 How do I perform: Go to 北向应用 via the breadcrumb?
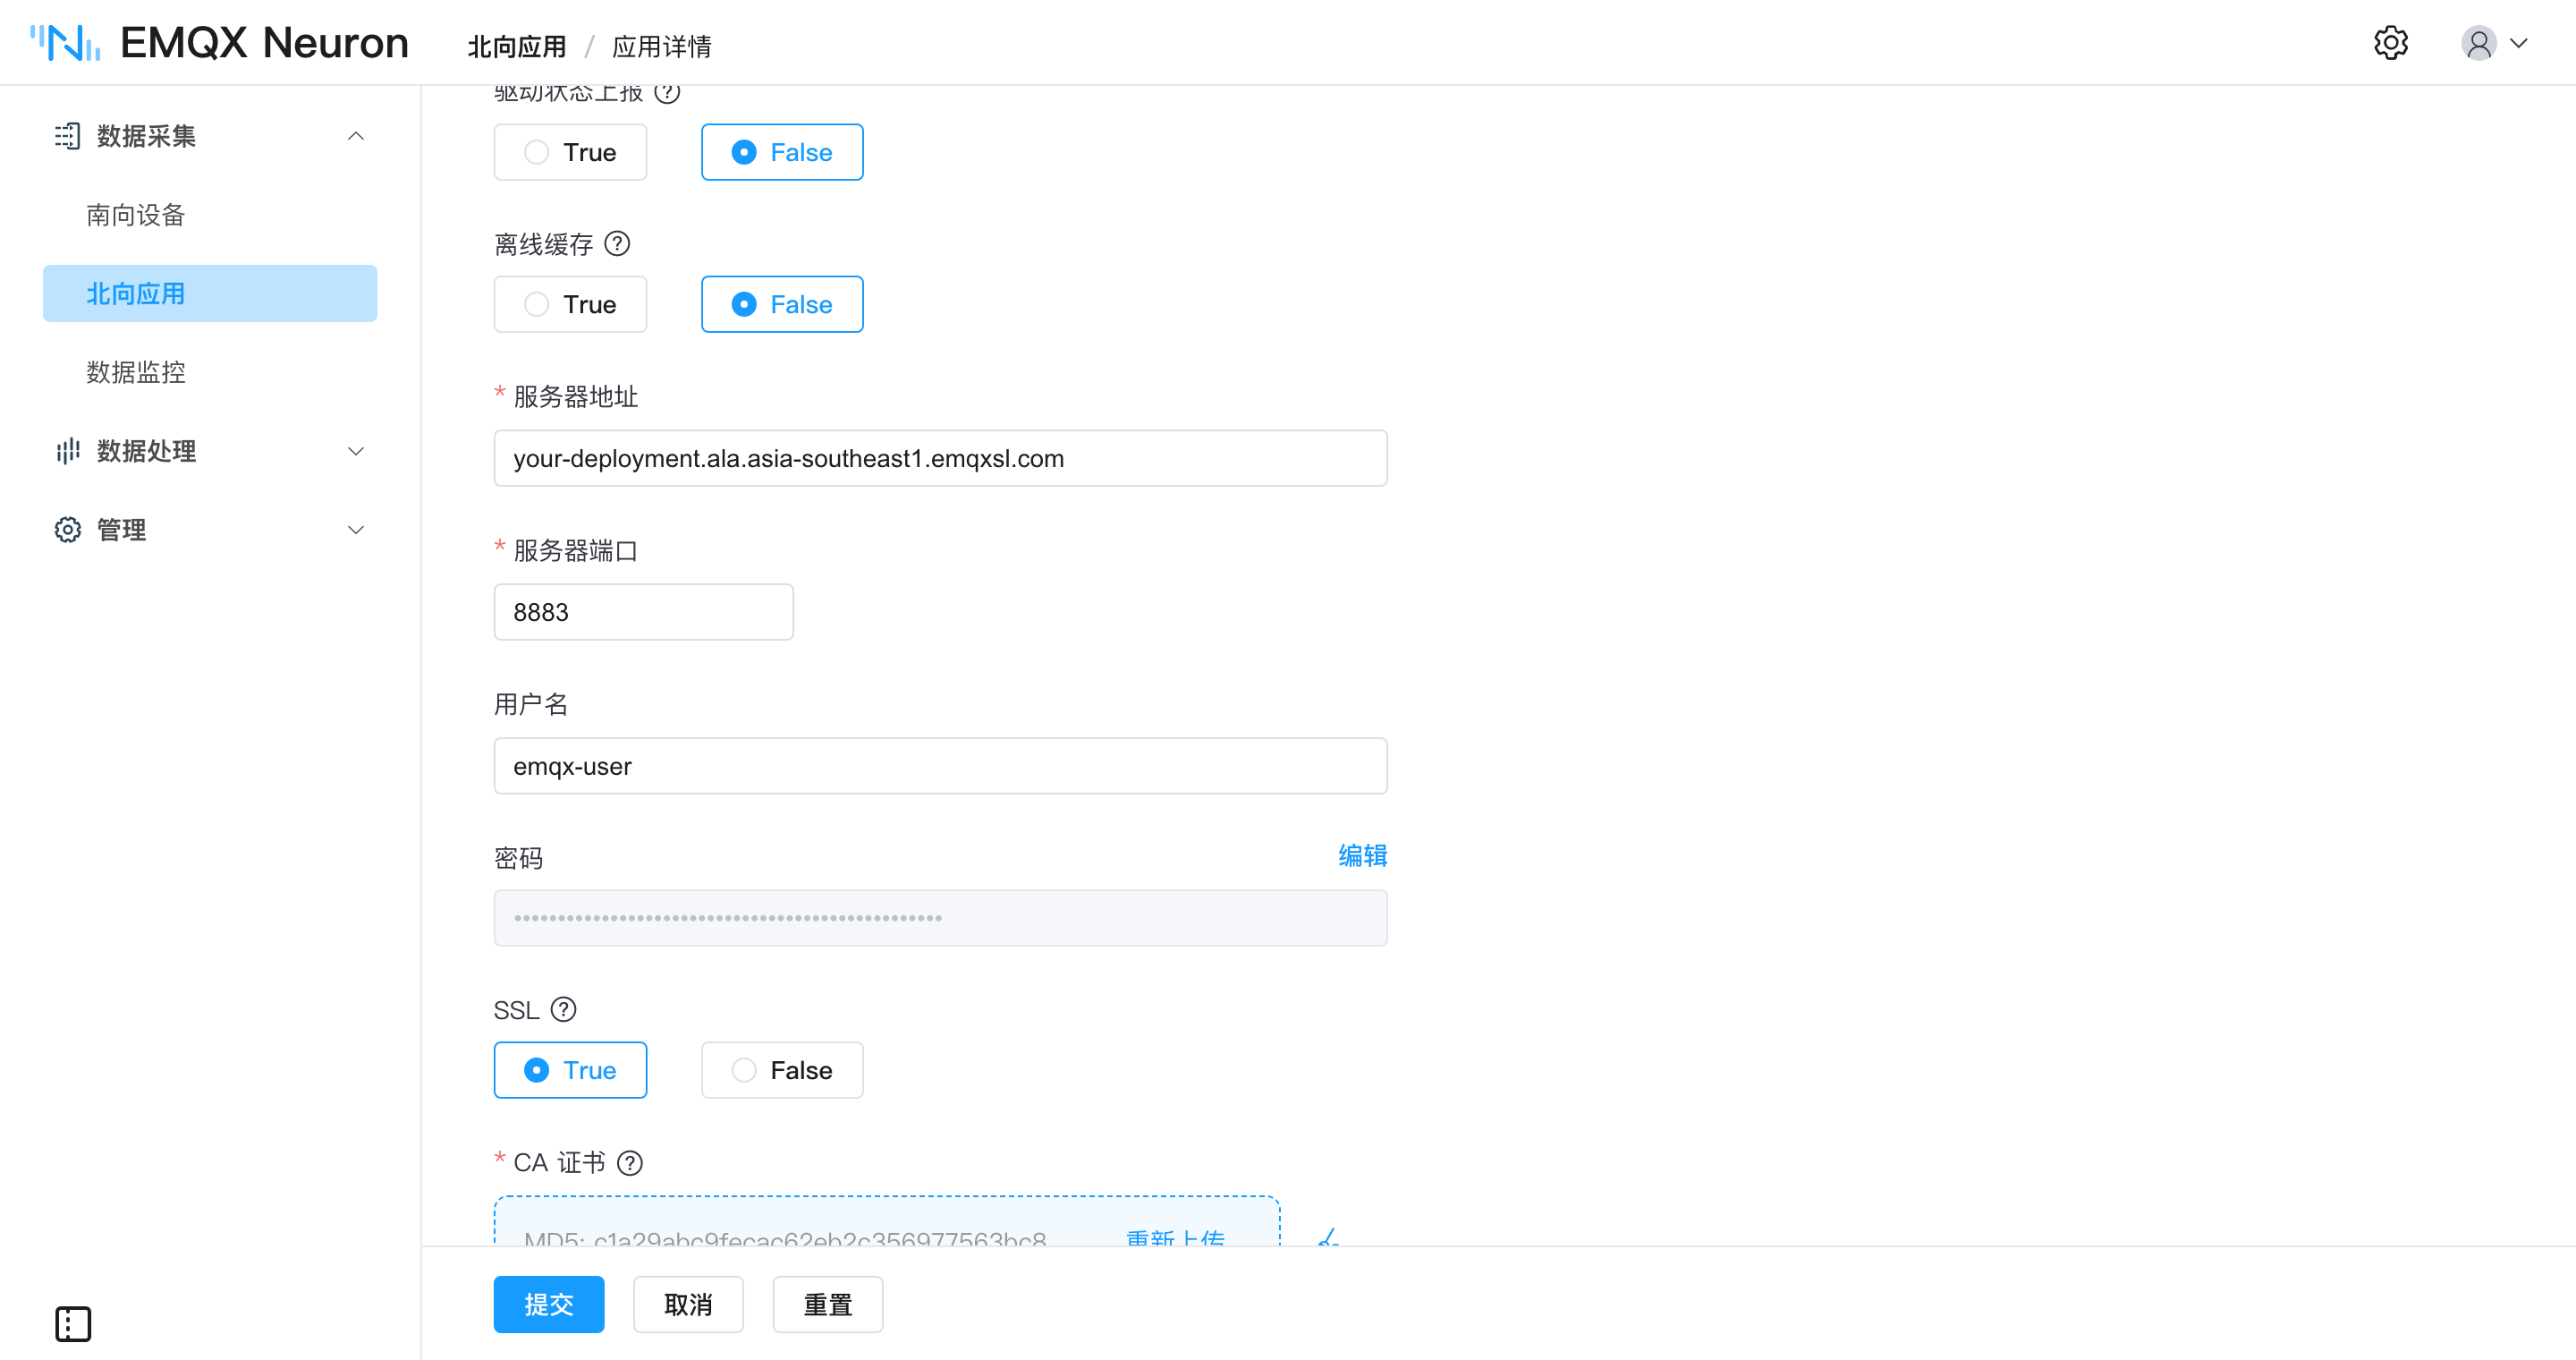[517, 46]
